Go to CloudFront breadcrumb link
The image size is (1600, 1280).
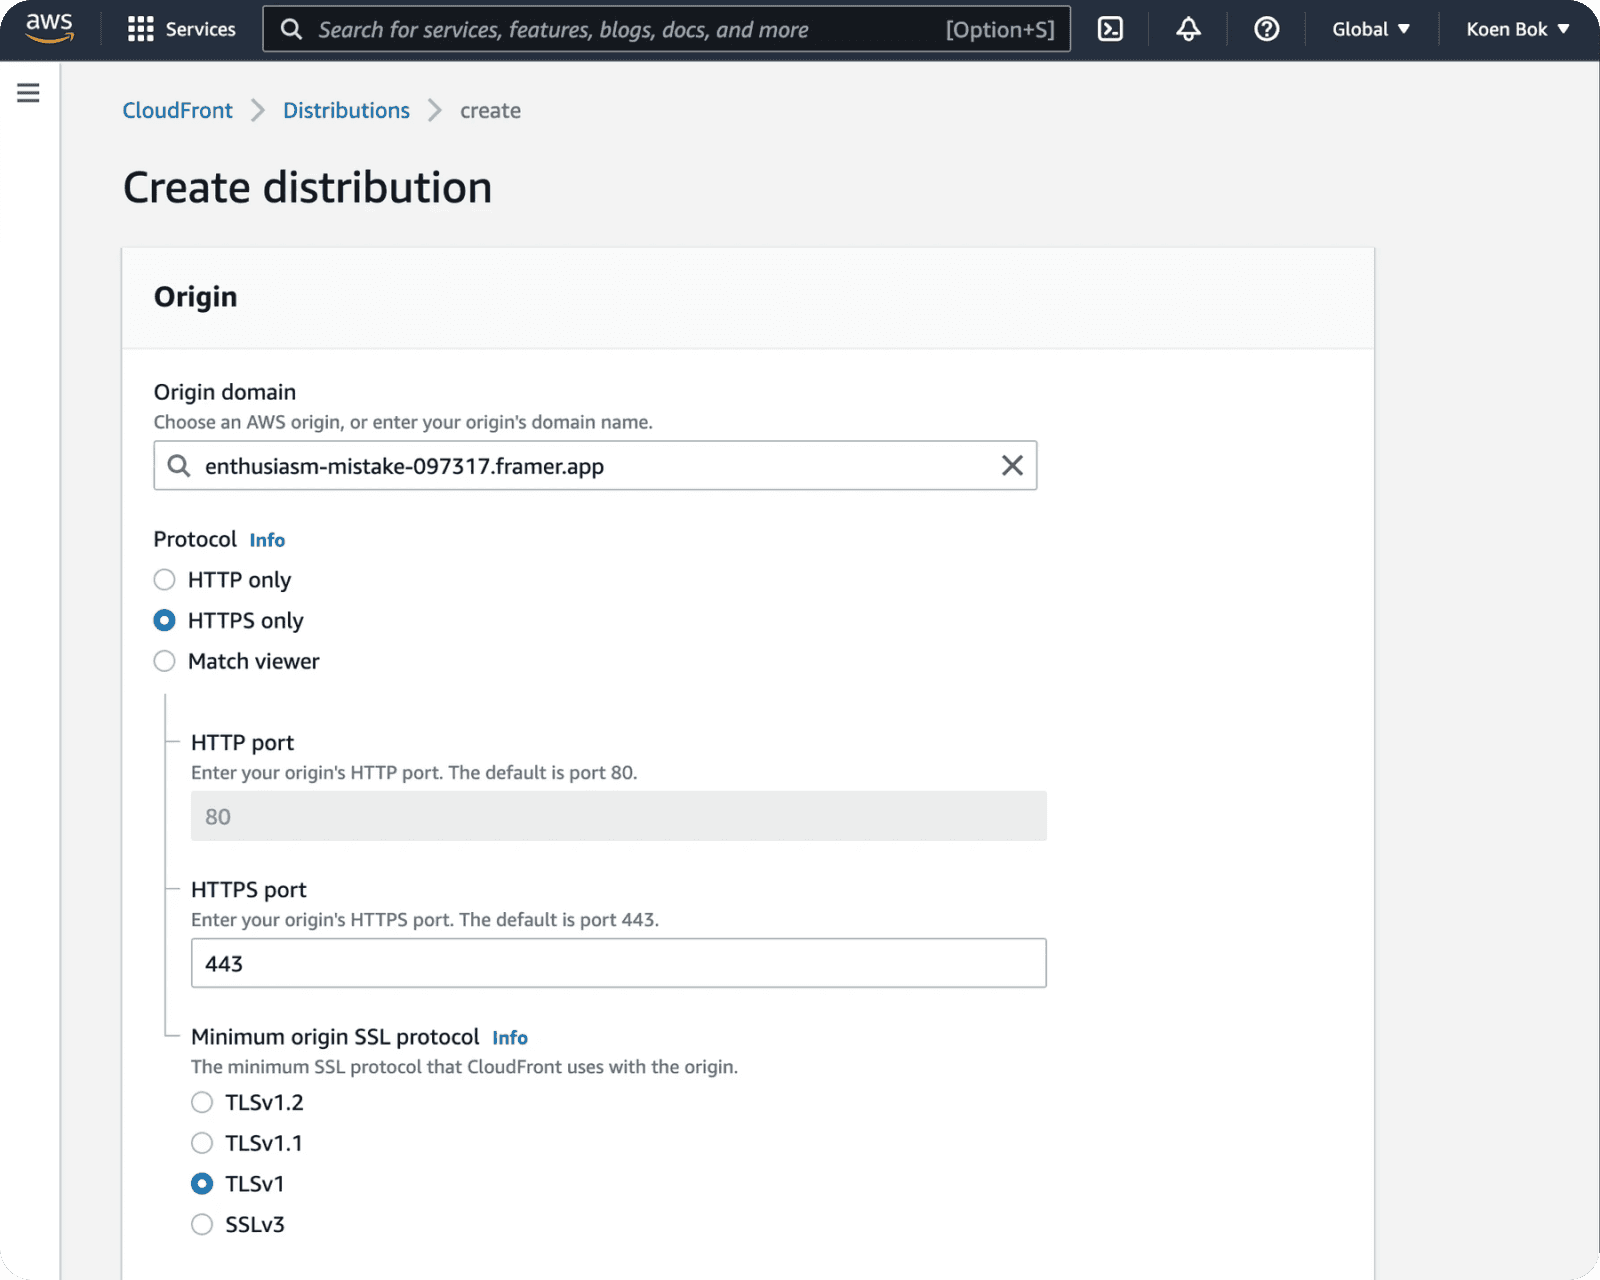pyautogui.click(x=177, y=110)
